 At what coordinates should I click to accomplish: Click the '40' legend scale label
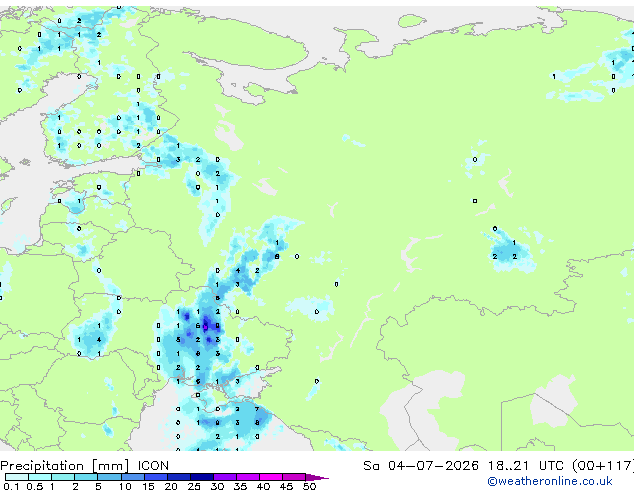(263, 486)
